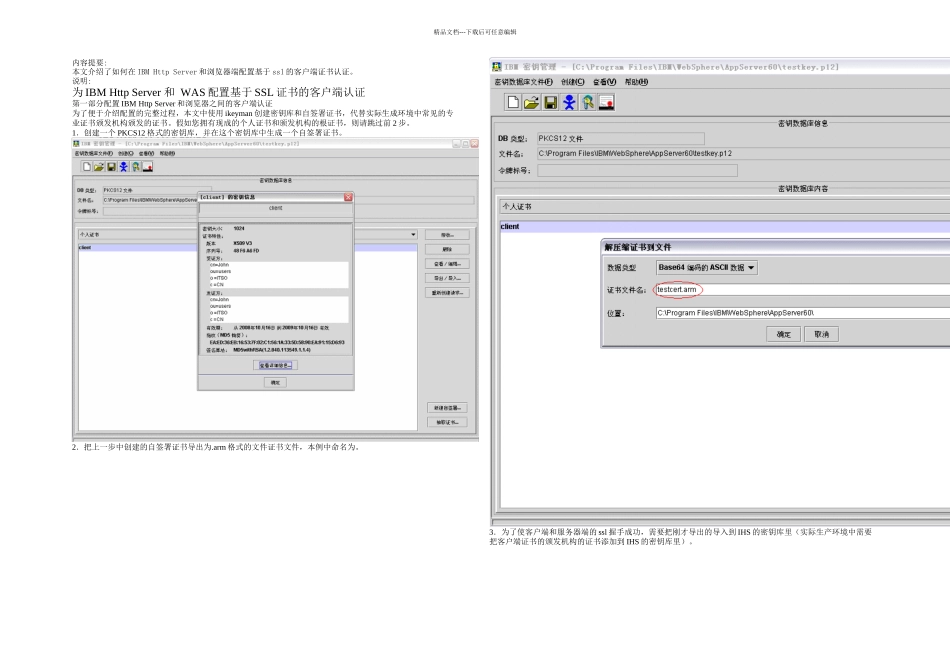Click the certificate icon in the export-certificate window toolbar
This screenshot has width=950, height=672.
[x=606, y=102]
